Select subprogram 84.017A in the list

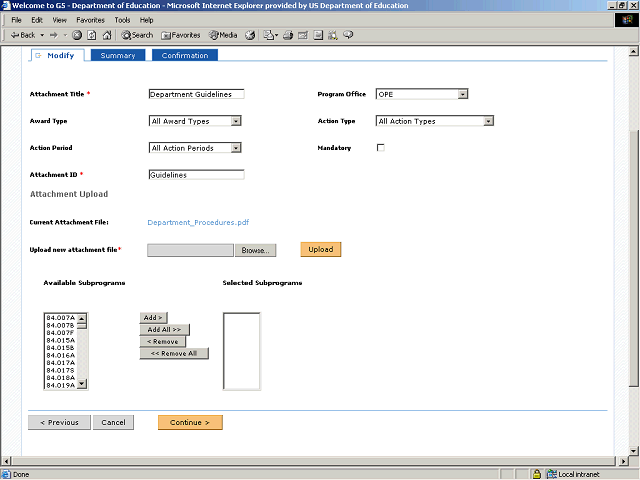60,363
